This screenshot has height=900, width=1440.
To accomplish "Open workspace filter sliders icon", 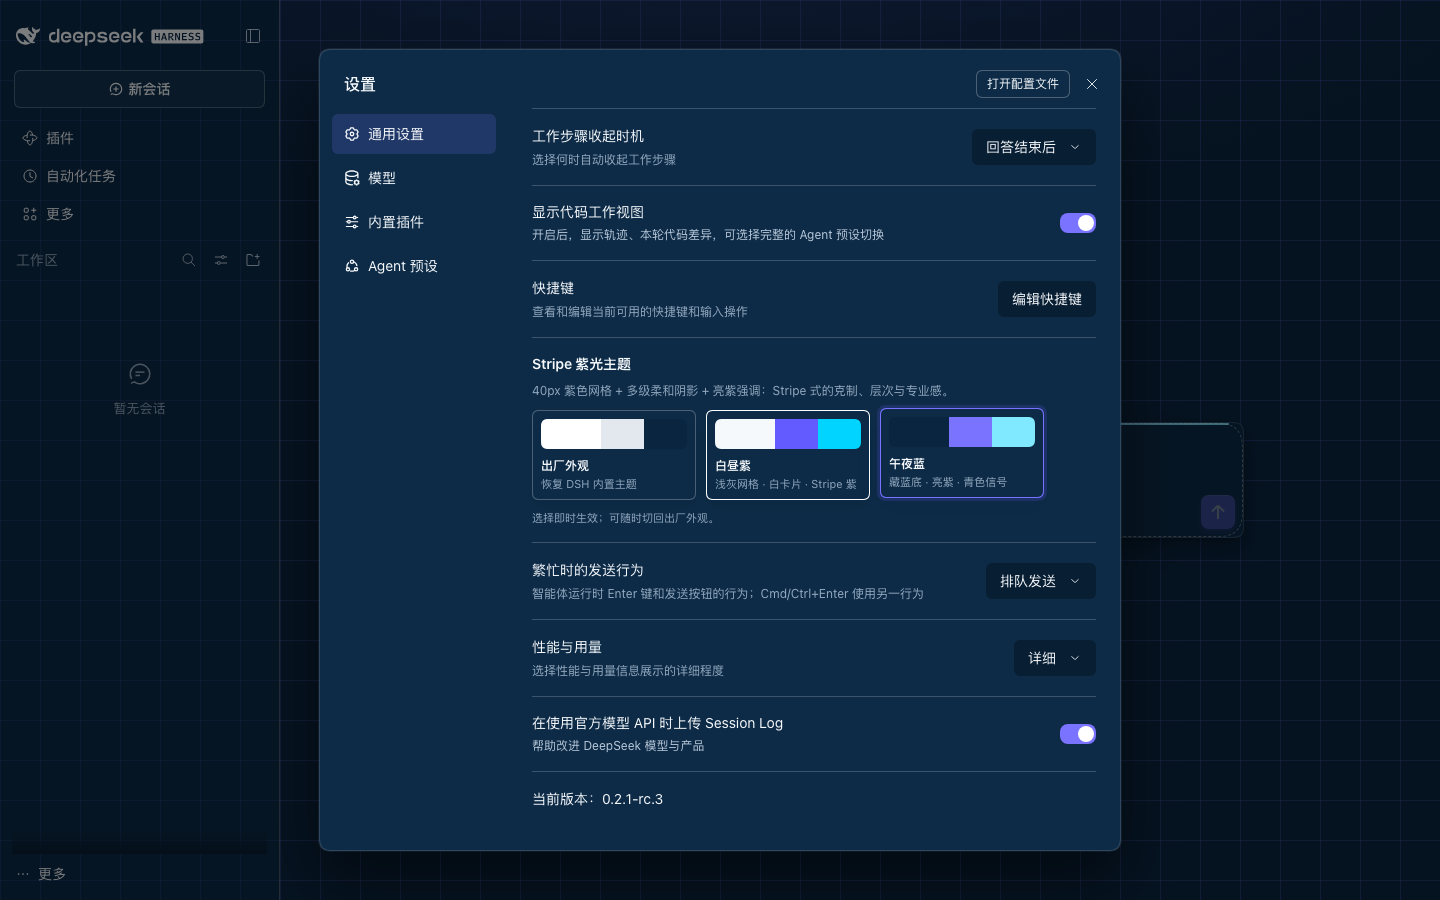I will tap(221, 260).
